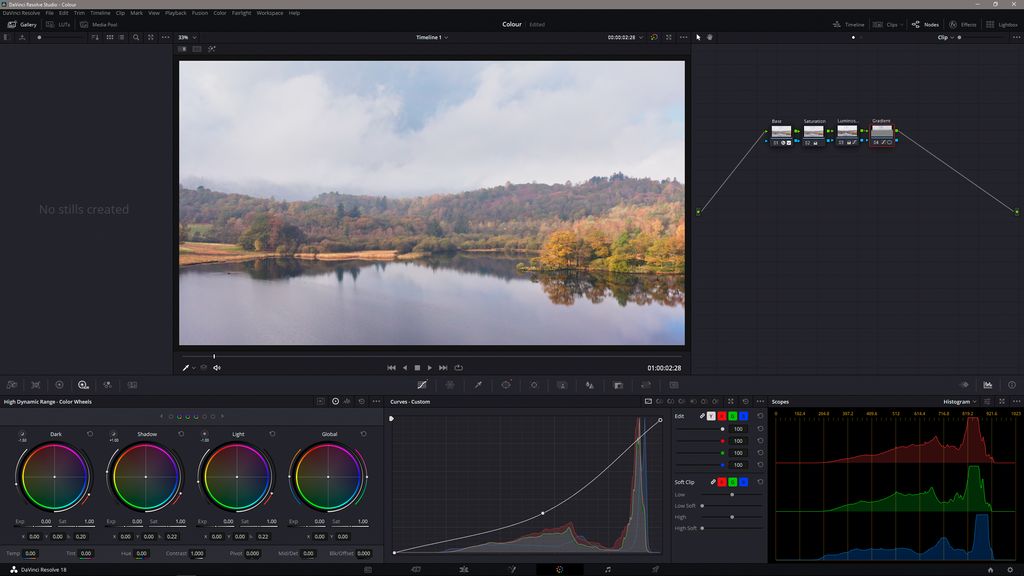Select the Qualifier eyedropper tool

click(x=478, y=384)
